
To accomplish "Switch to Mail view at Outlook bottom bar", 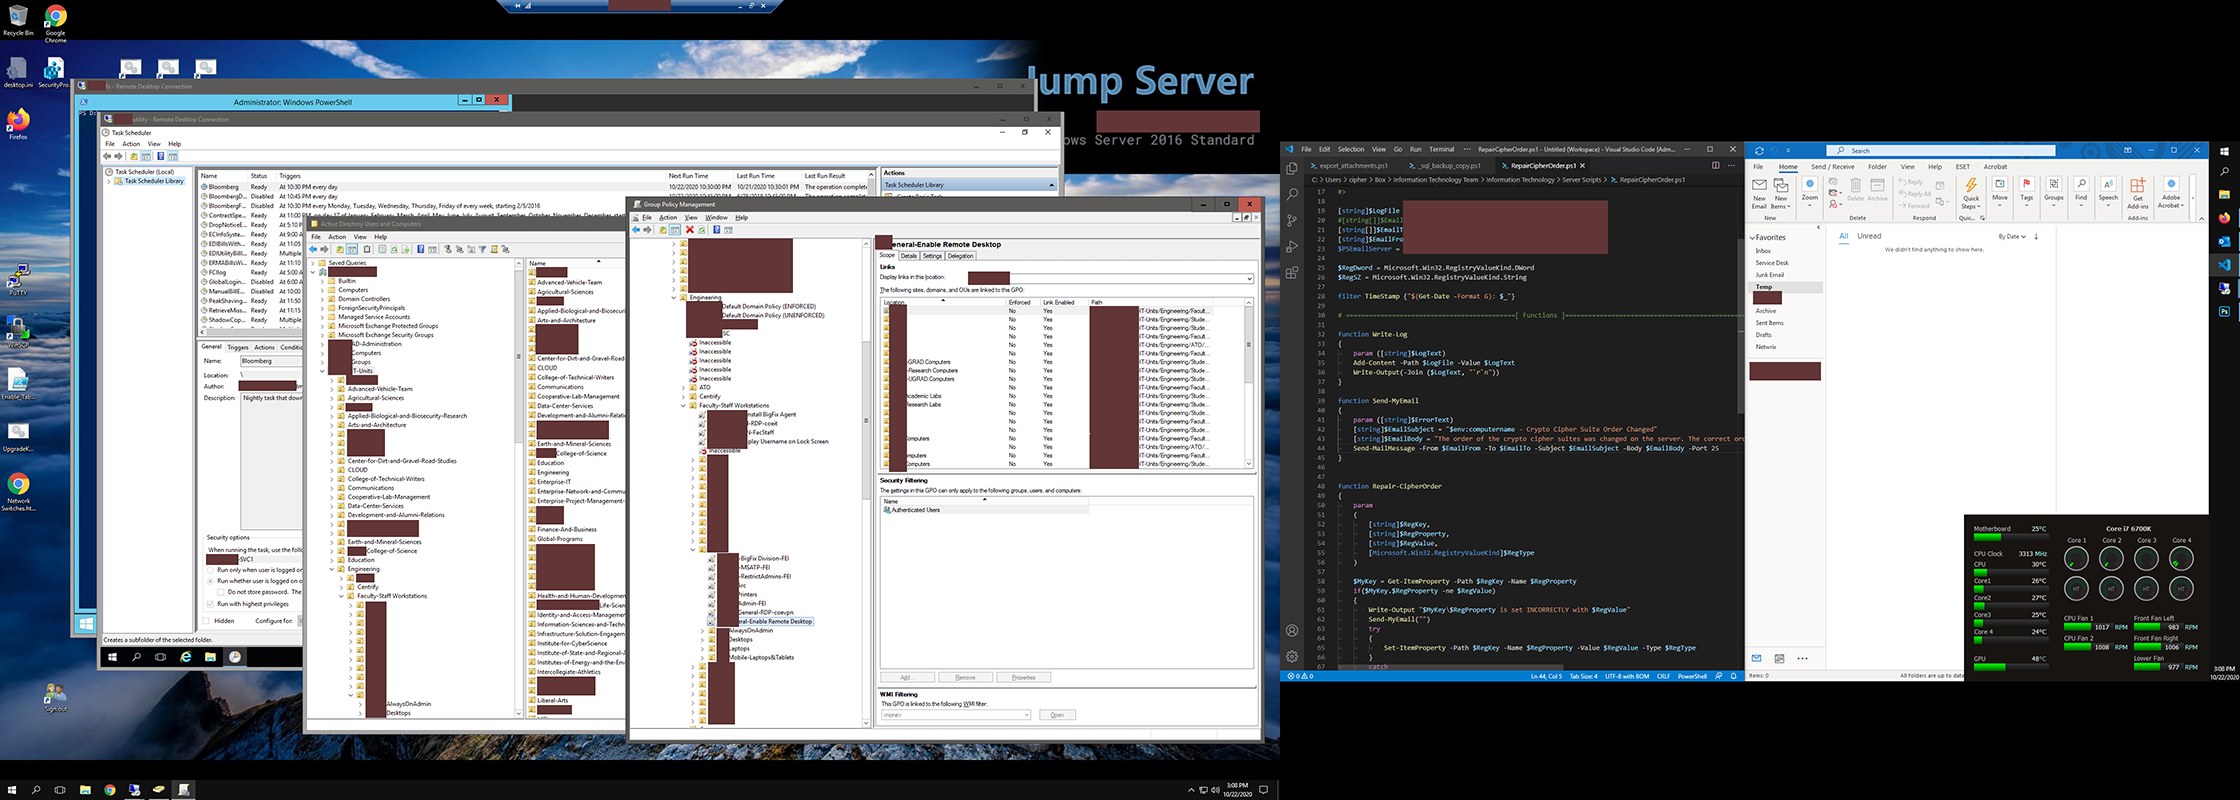I will (x=1757, y=658).
